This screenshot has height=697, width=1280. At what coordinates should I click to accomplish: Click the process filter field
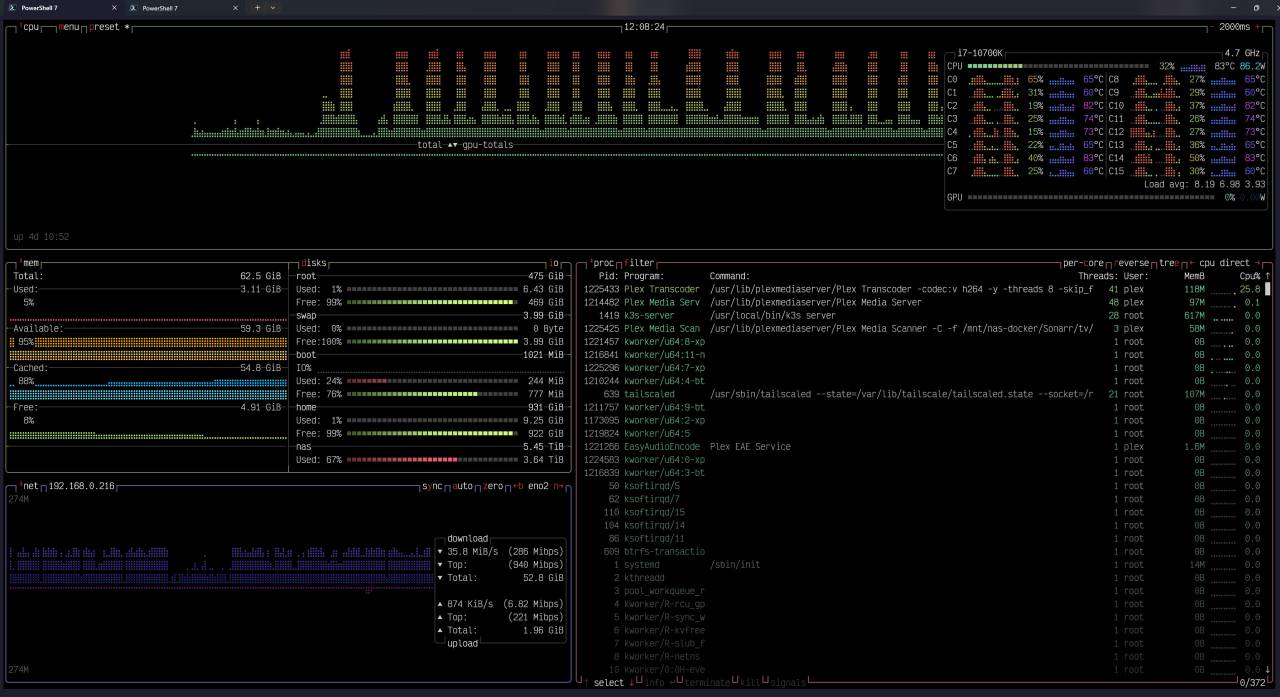click(639, 263)
